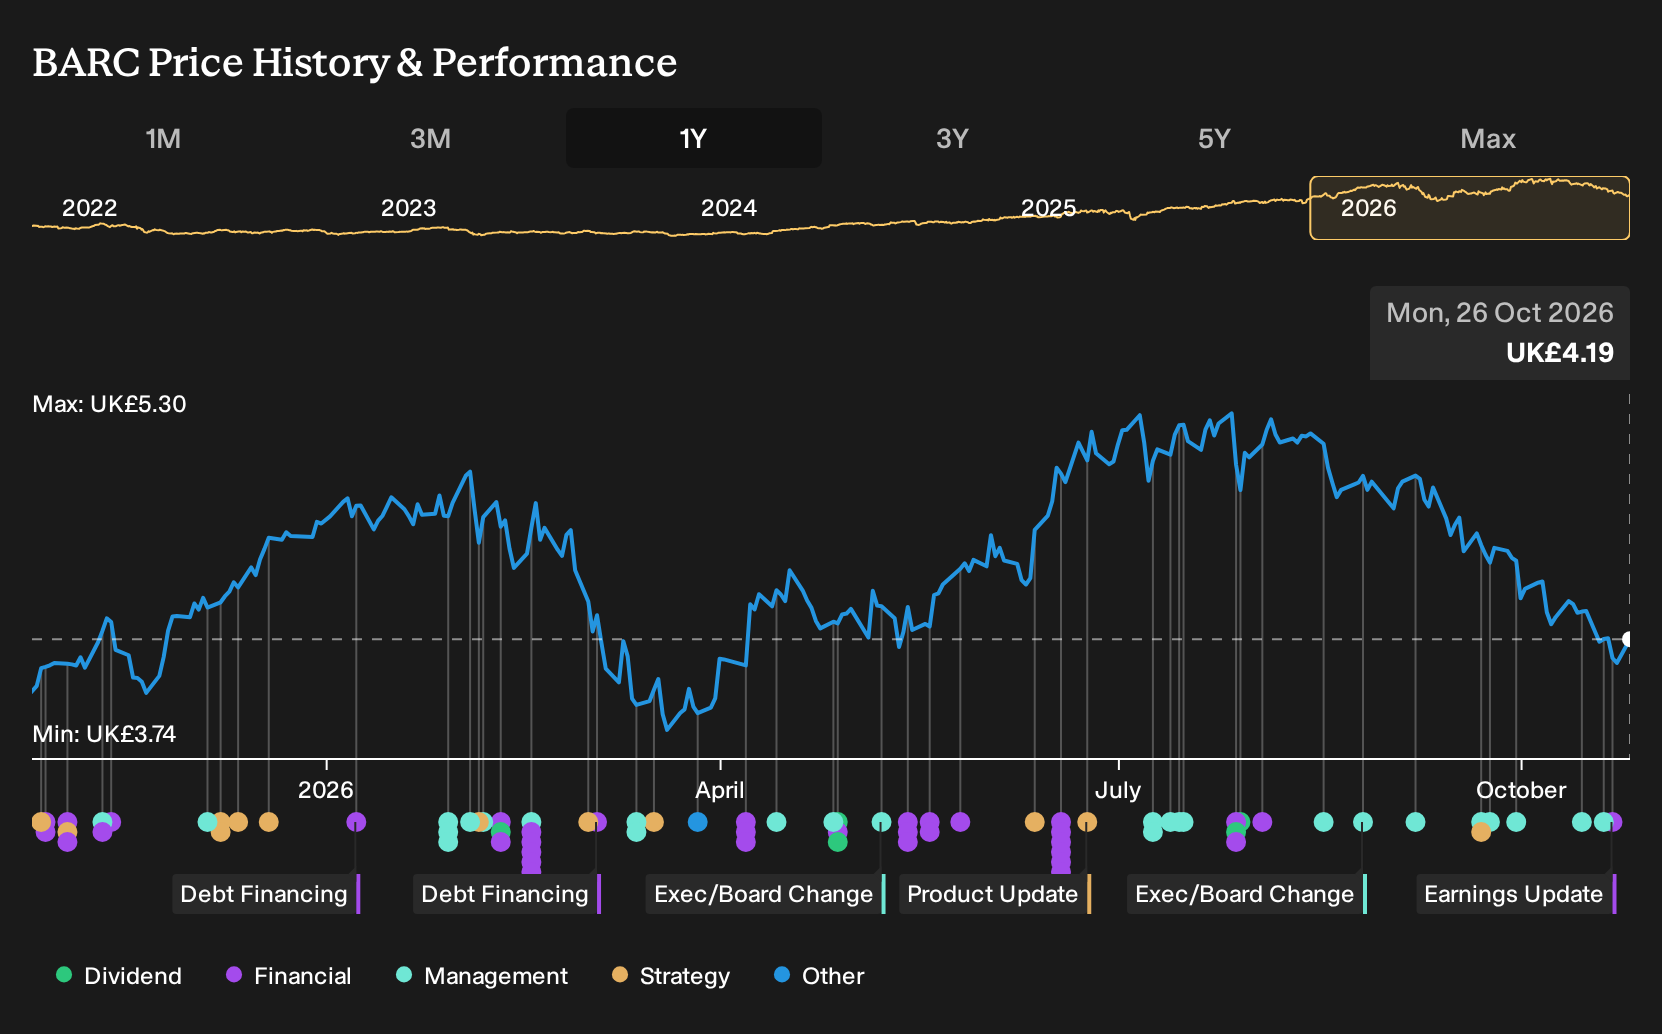Click 2025 on the overview timeline

coord(1048,208)
